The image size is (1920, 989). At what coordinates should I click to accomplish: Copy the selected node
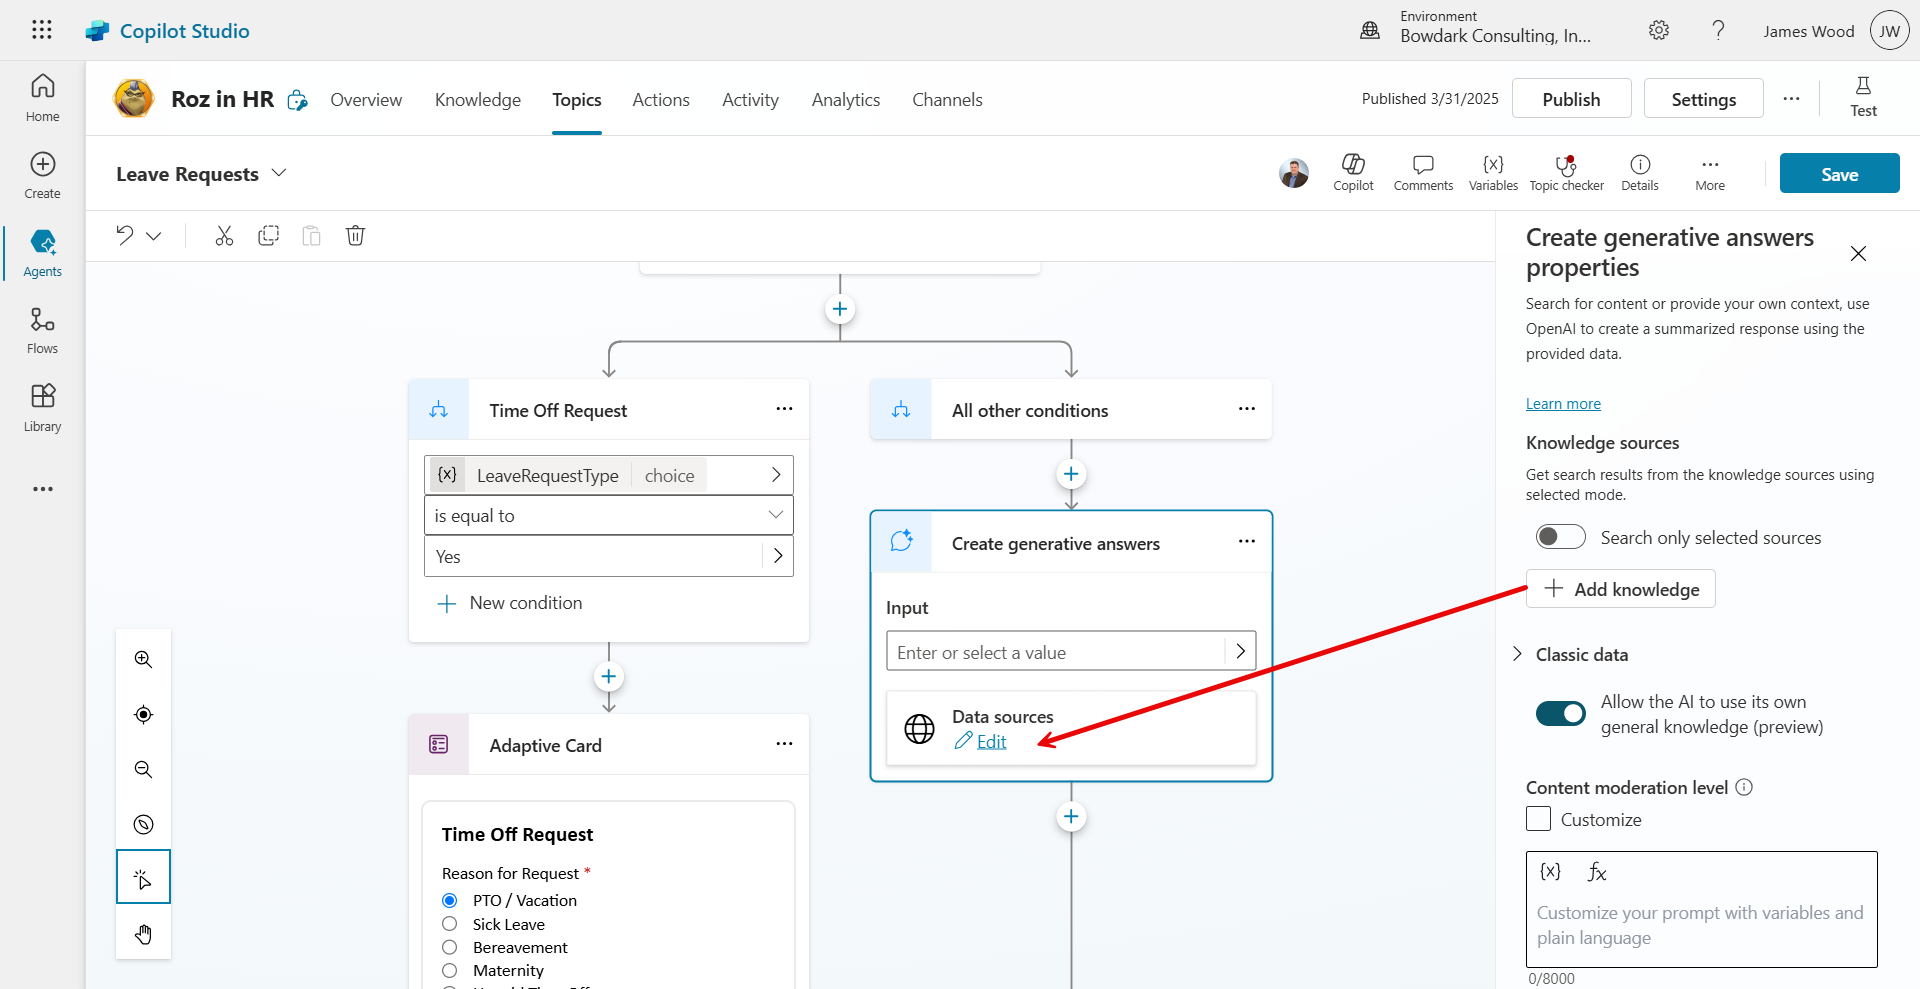click(x=268, y=235)
